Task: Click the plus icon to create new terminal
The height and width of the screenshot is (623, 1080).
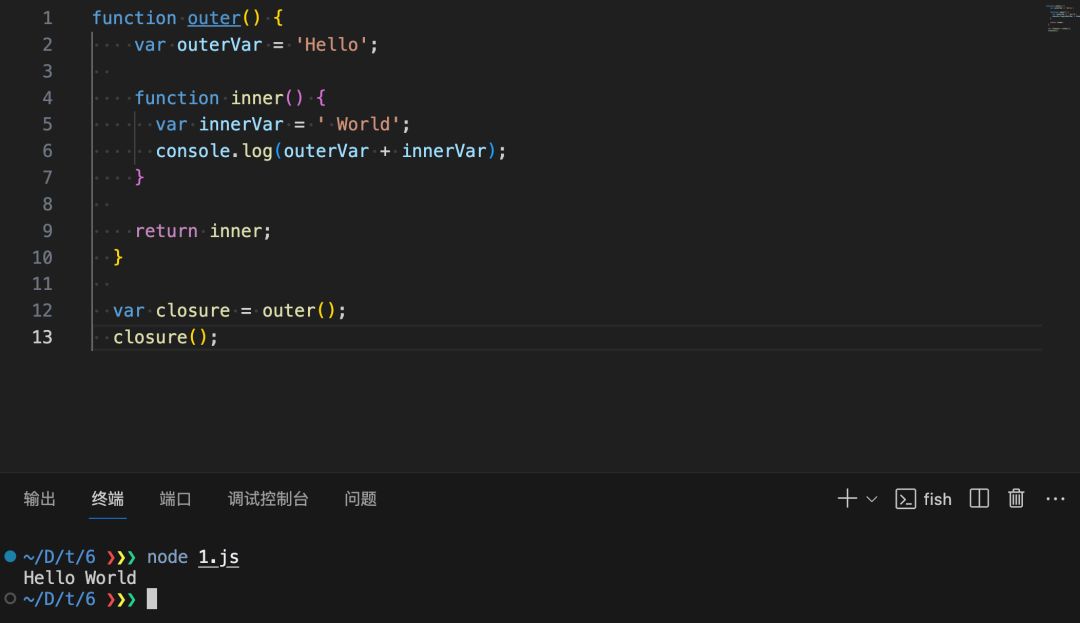Action: click(847, 499)
